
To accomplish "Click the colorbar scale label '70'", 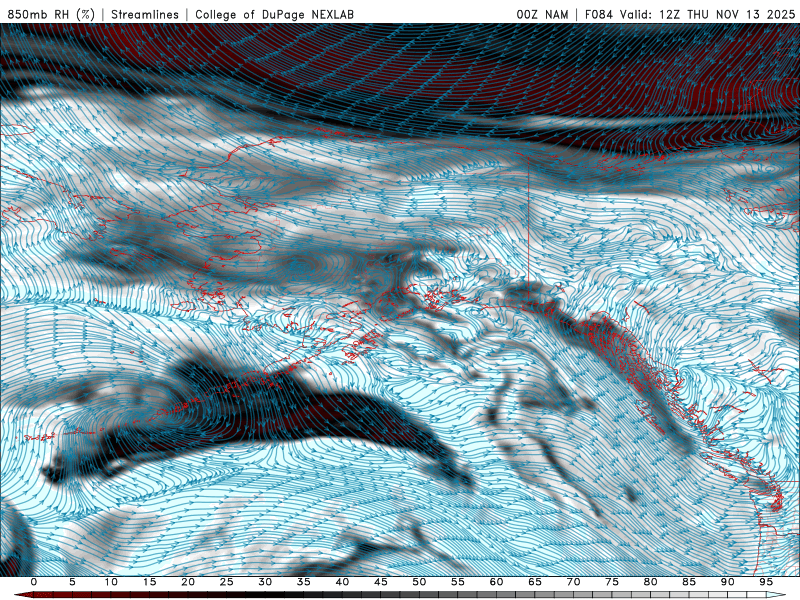I will click(x=573, y=582).
